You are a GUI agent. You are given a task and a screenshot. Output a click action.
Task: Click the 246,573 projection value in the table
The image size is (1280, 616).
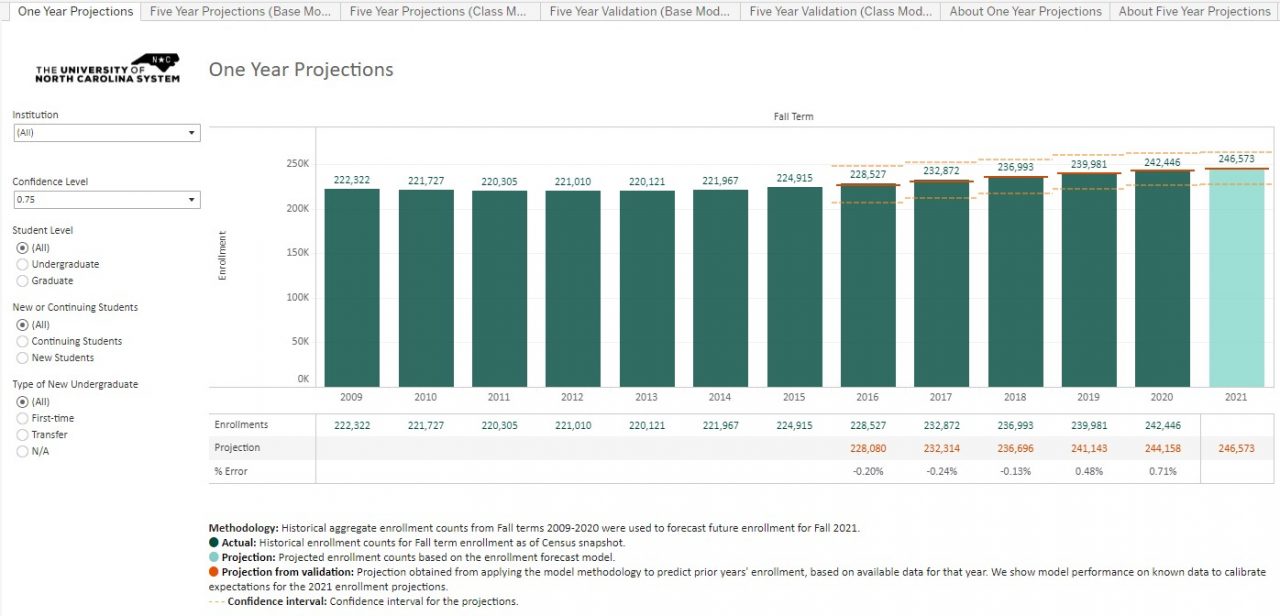point(1237,447)
